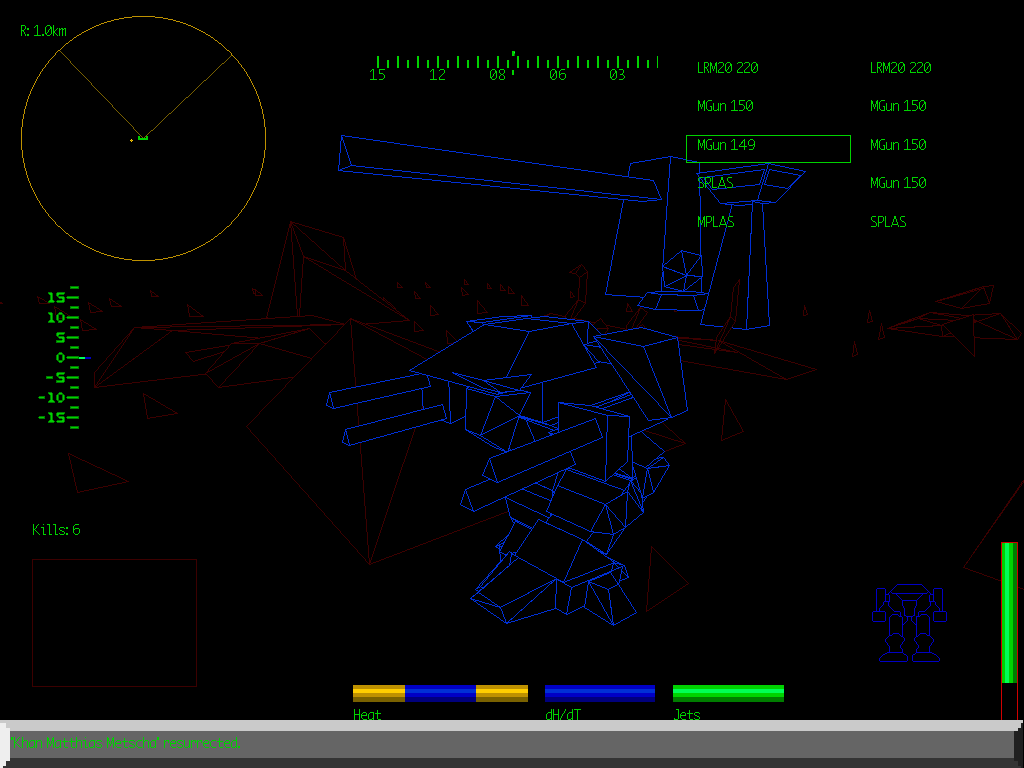Select the radar display in the top-left corner
1024x768 pixels.
pos(143,137)
